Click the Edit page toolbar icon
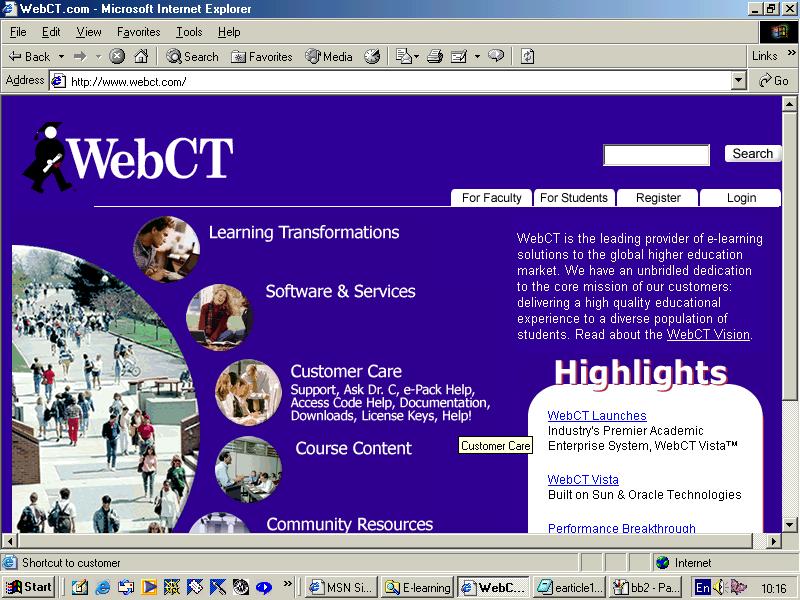Viewport: 800px width, 600px height. (459, 57)
